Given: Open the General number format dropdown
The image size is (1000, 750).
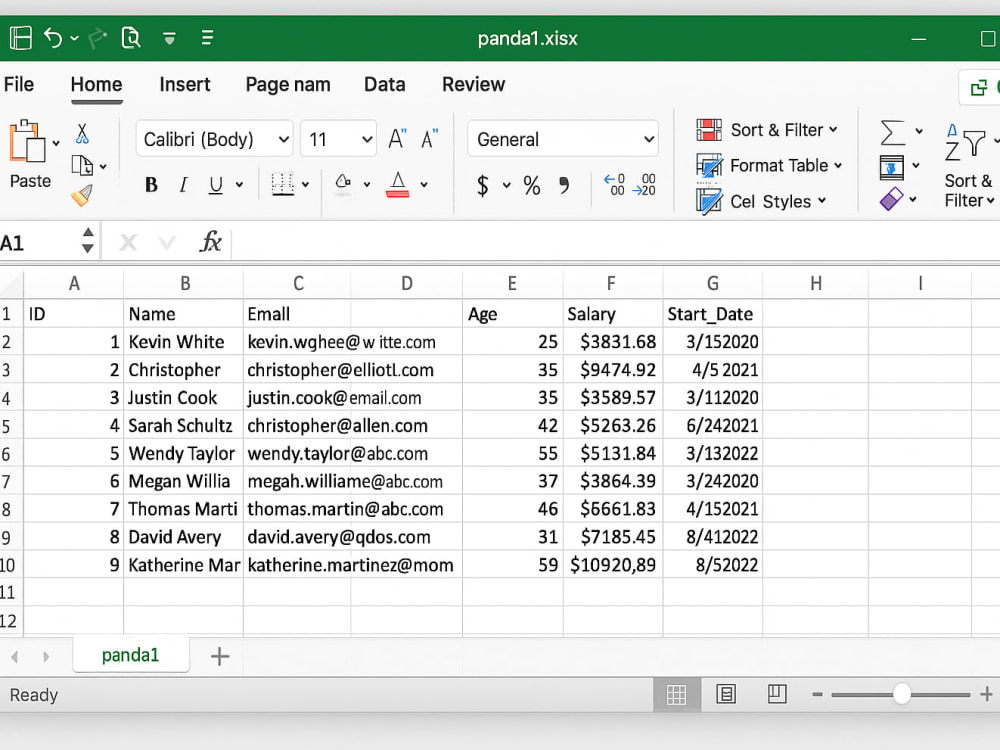Looking at the screenshot, I should 562,138.
